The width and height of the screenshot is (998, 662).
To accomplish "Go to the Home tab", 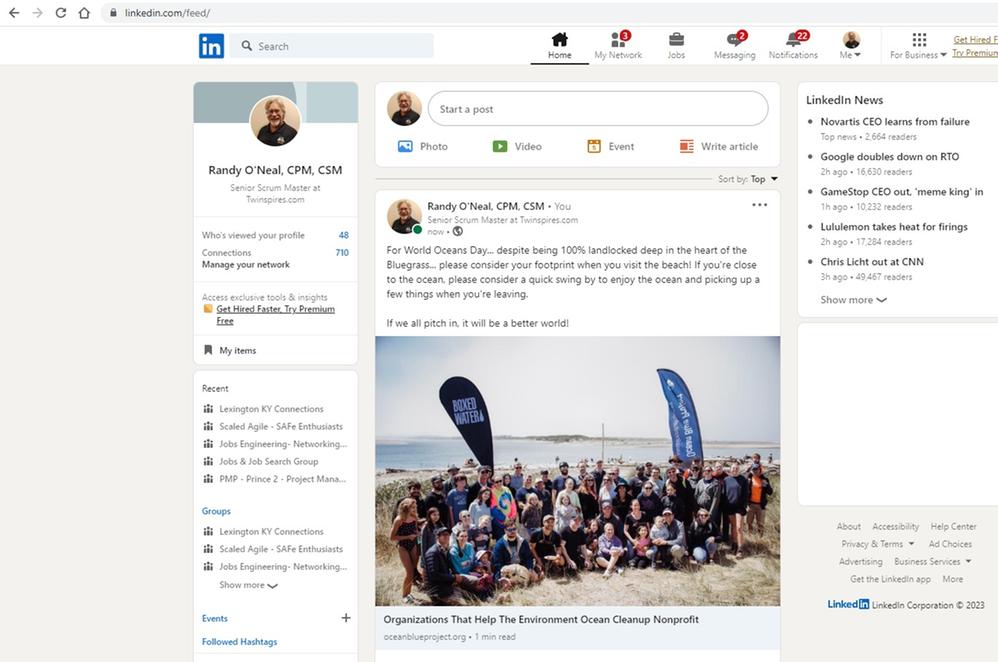I will (x=559, y=46).
